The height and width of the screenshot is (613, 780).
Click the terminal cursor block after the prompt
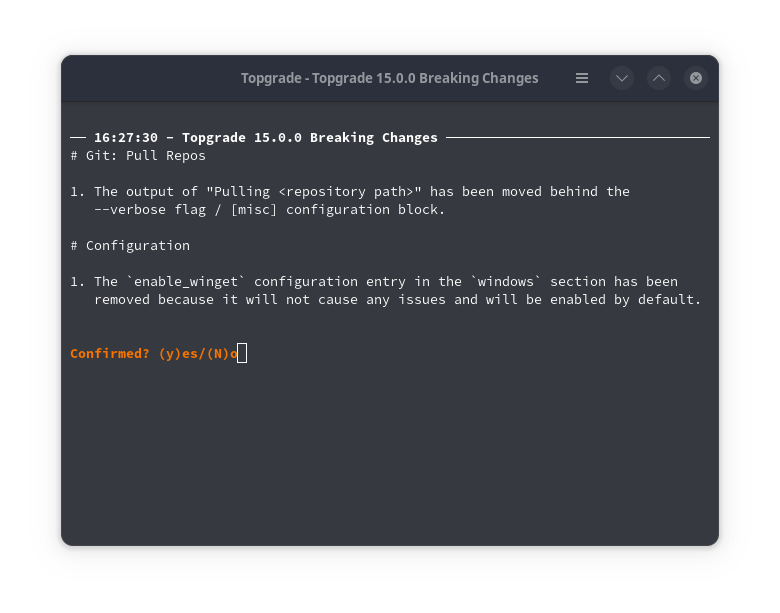[x=242, y=353]
